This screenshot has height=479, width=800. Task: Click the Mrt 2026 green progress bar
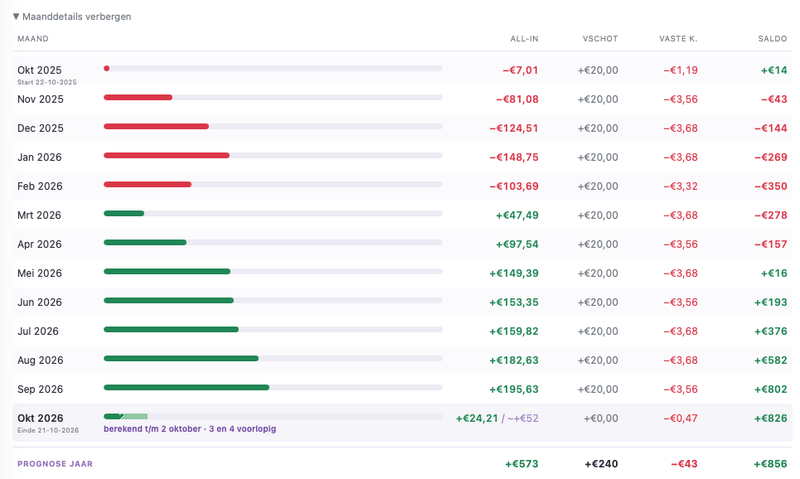123,214
